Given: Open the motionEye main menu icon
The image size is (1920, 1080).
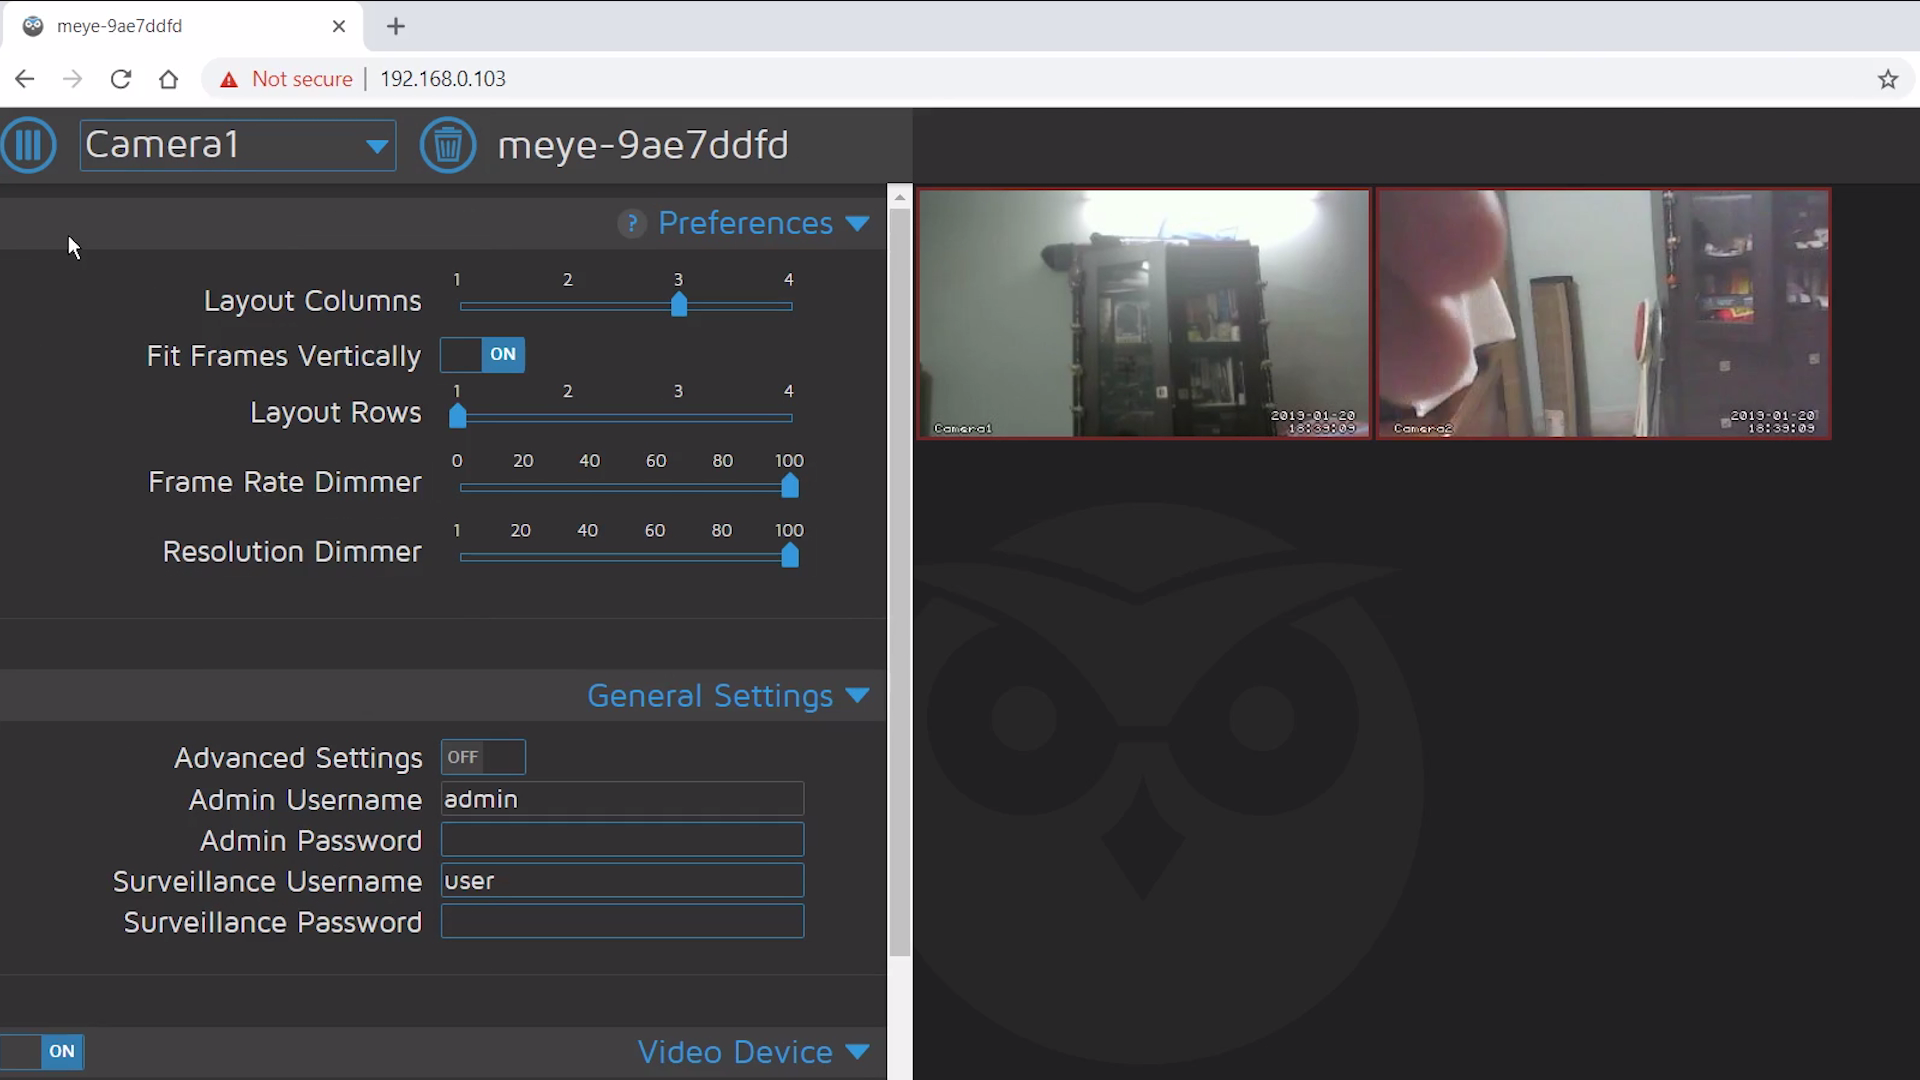Looking at the screenshot, I should pyautogui.click(x=29, y=145).
